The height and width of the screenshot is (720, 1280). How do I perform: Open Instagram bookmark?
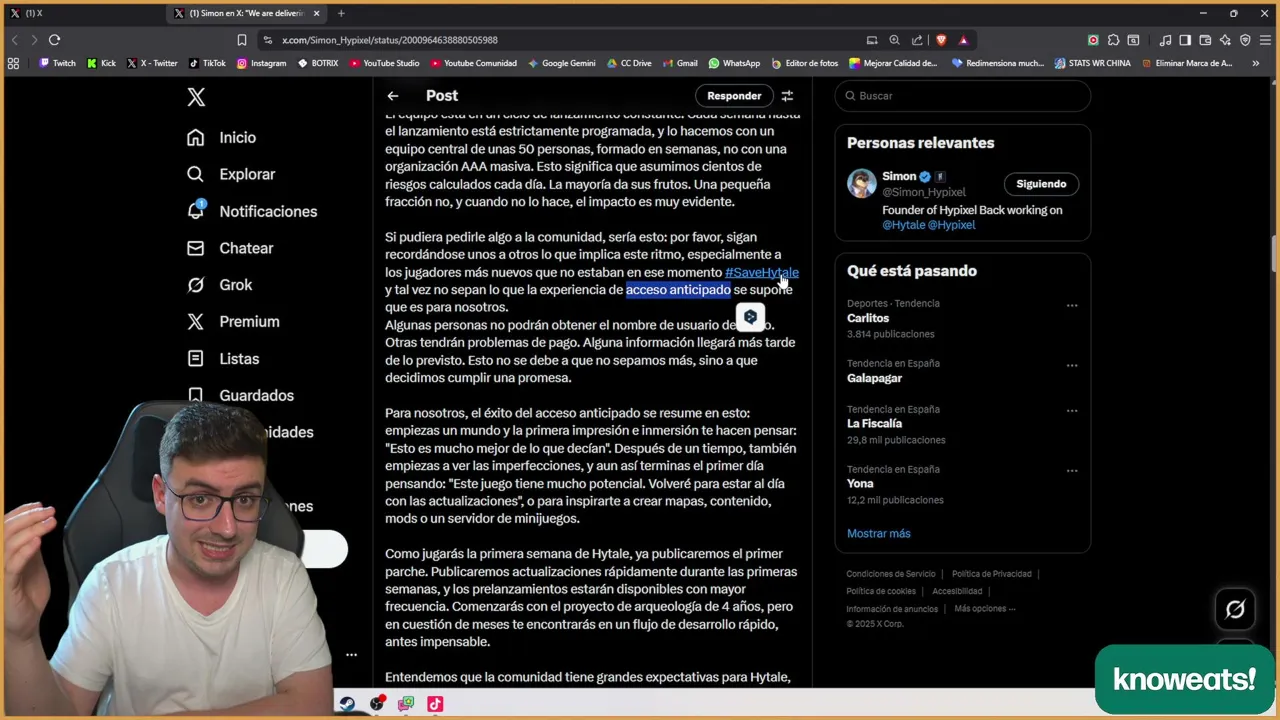(261, 63)
